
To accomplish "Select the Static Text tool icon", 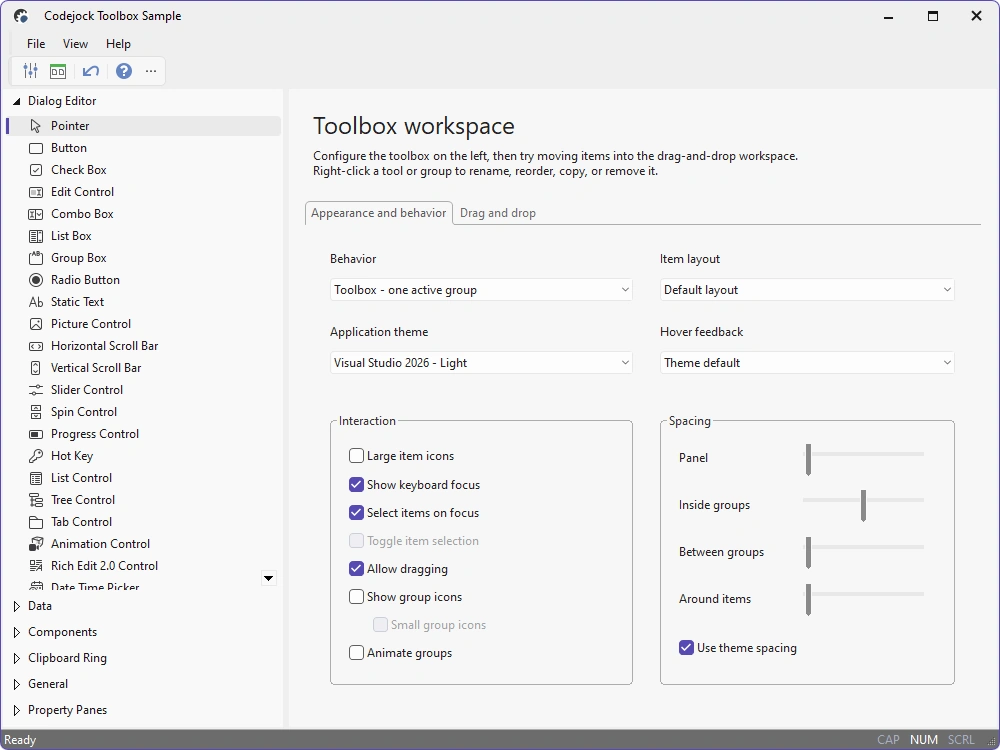I will (x=36, y=302).
